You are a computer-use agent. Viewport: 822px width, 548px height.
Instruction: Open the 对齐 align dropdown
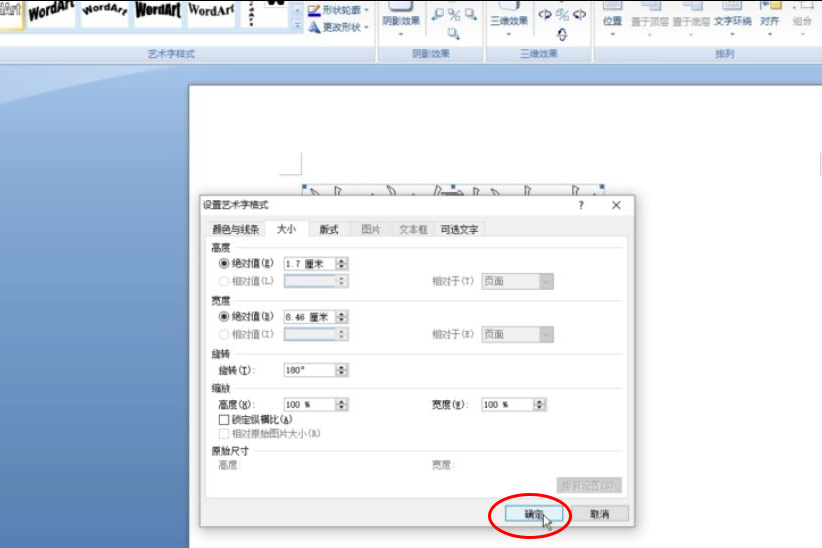[770, 18]
